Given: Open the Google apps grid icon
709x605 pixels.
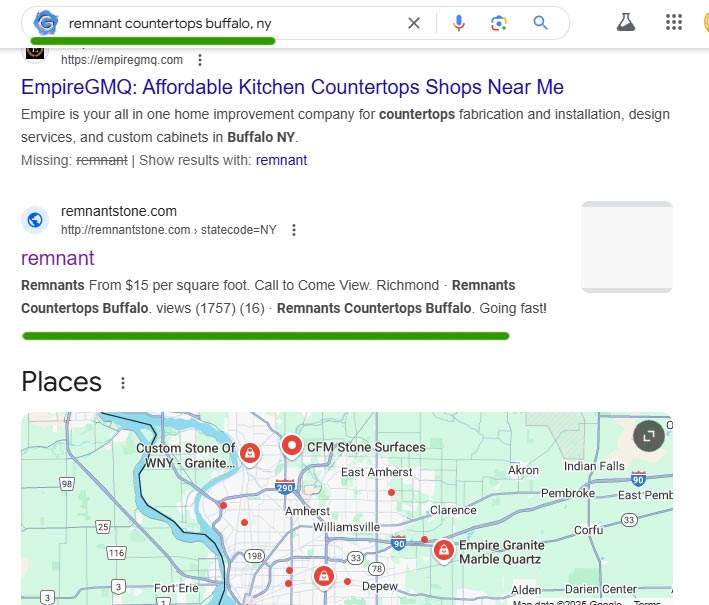Looking at the screenshot, I should pyautogui.click(x=674, y=22).
